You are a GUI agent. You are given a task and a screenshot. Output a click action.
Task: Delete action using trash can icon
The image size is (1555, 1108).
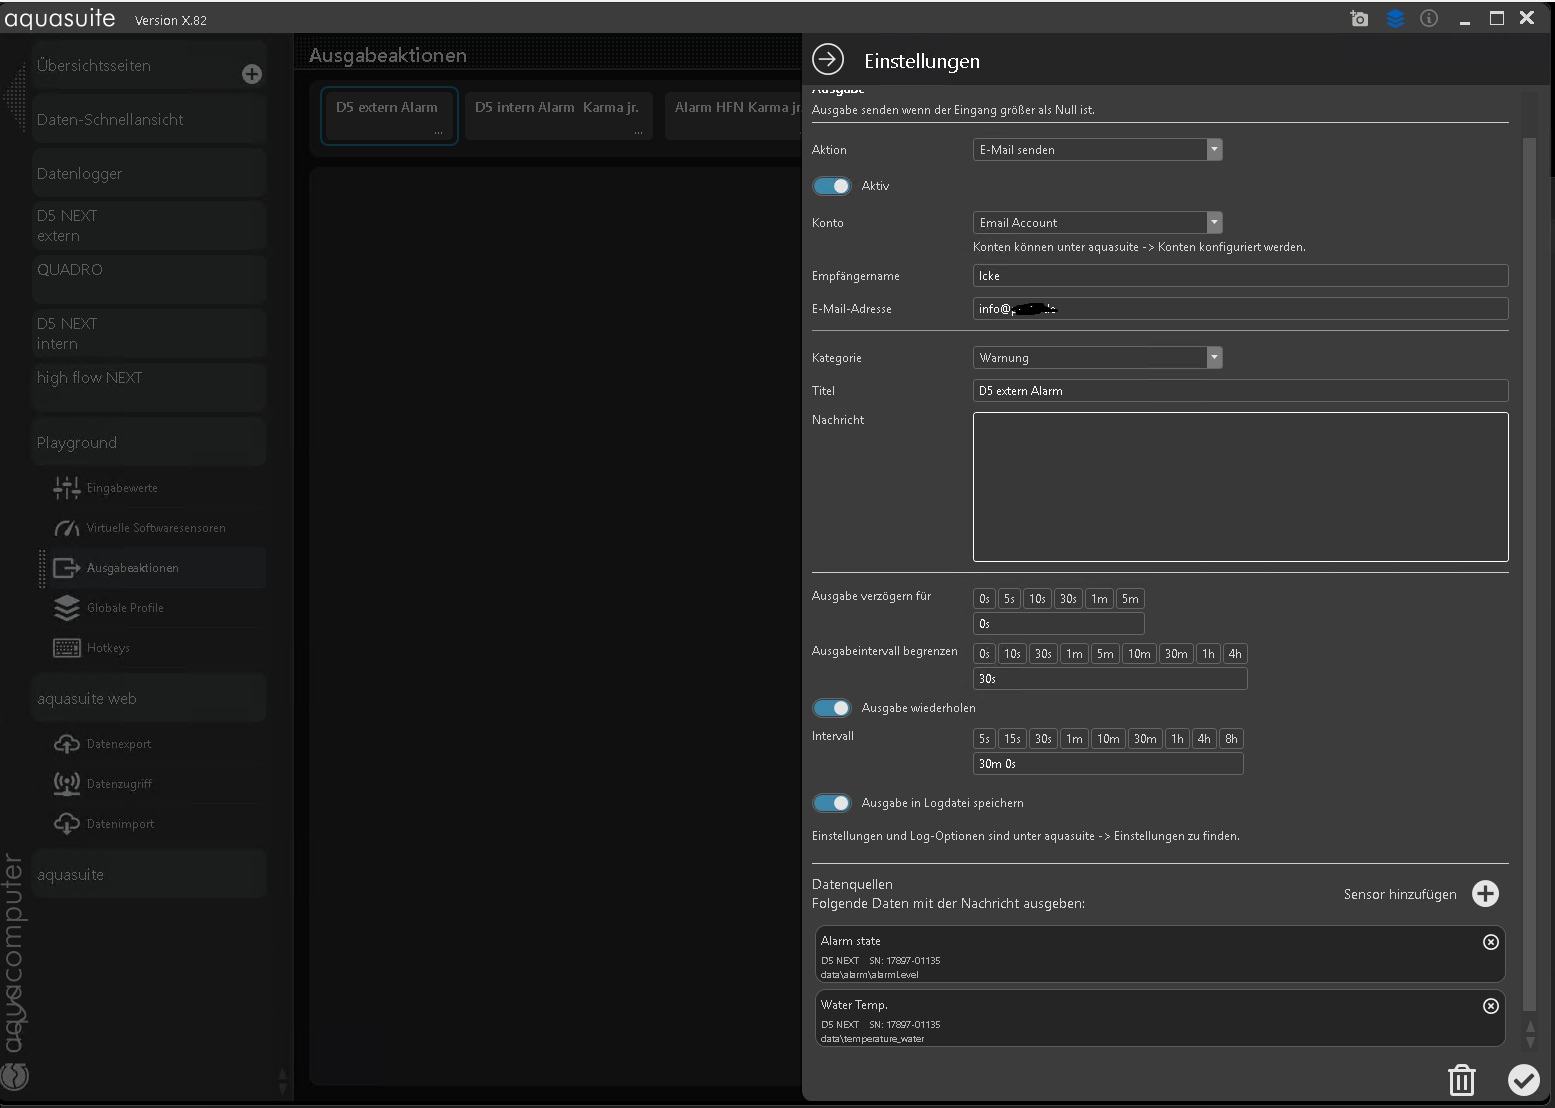1461,1079
